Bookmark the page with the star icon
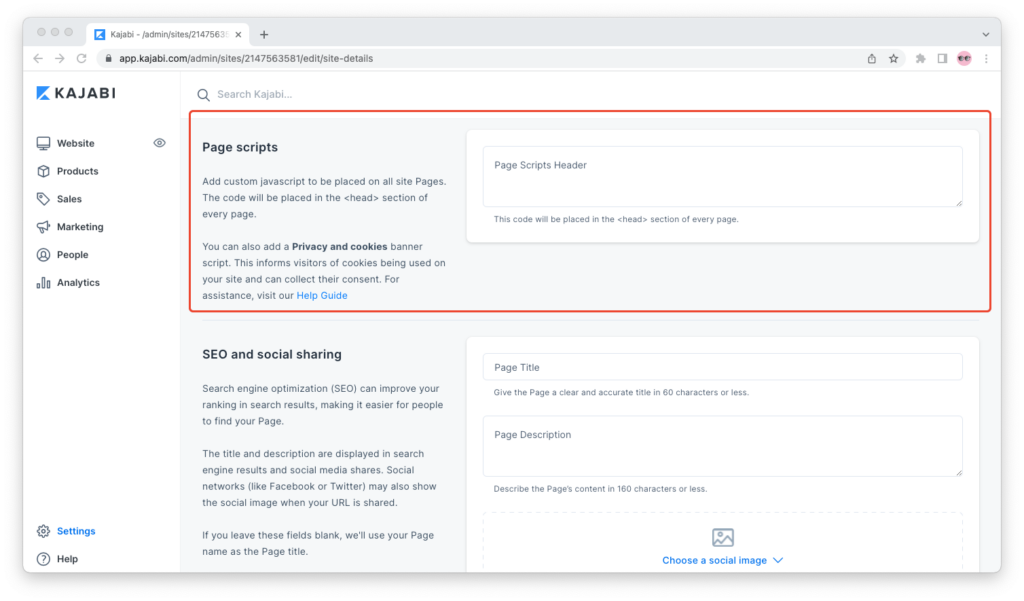 tap(893, 59)
